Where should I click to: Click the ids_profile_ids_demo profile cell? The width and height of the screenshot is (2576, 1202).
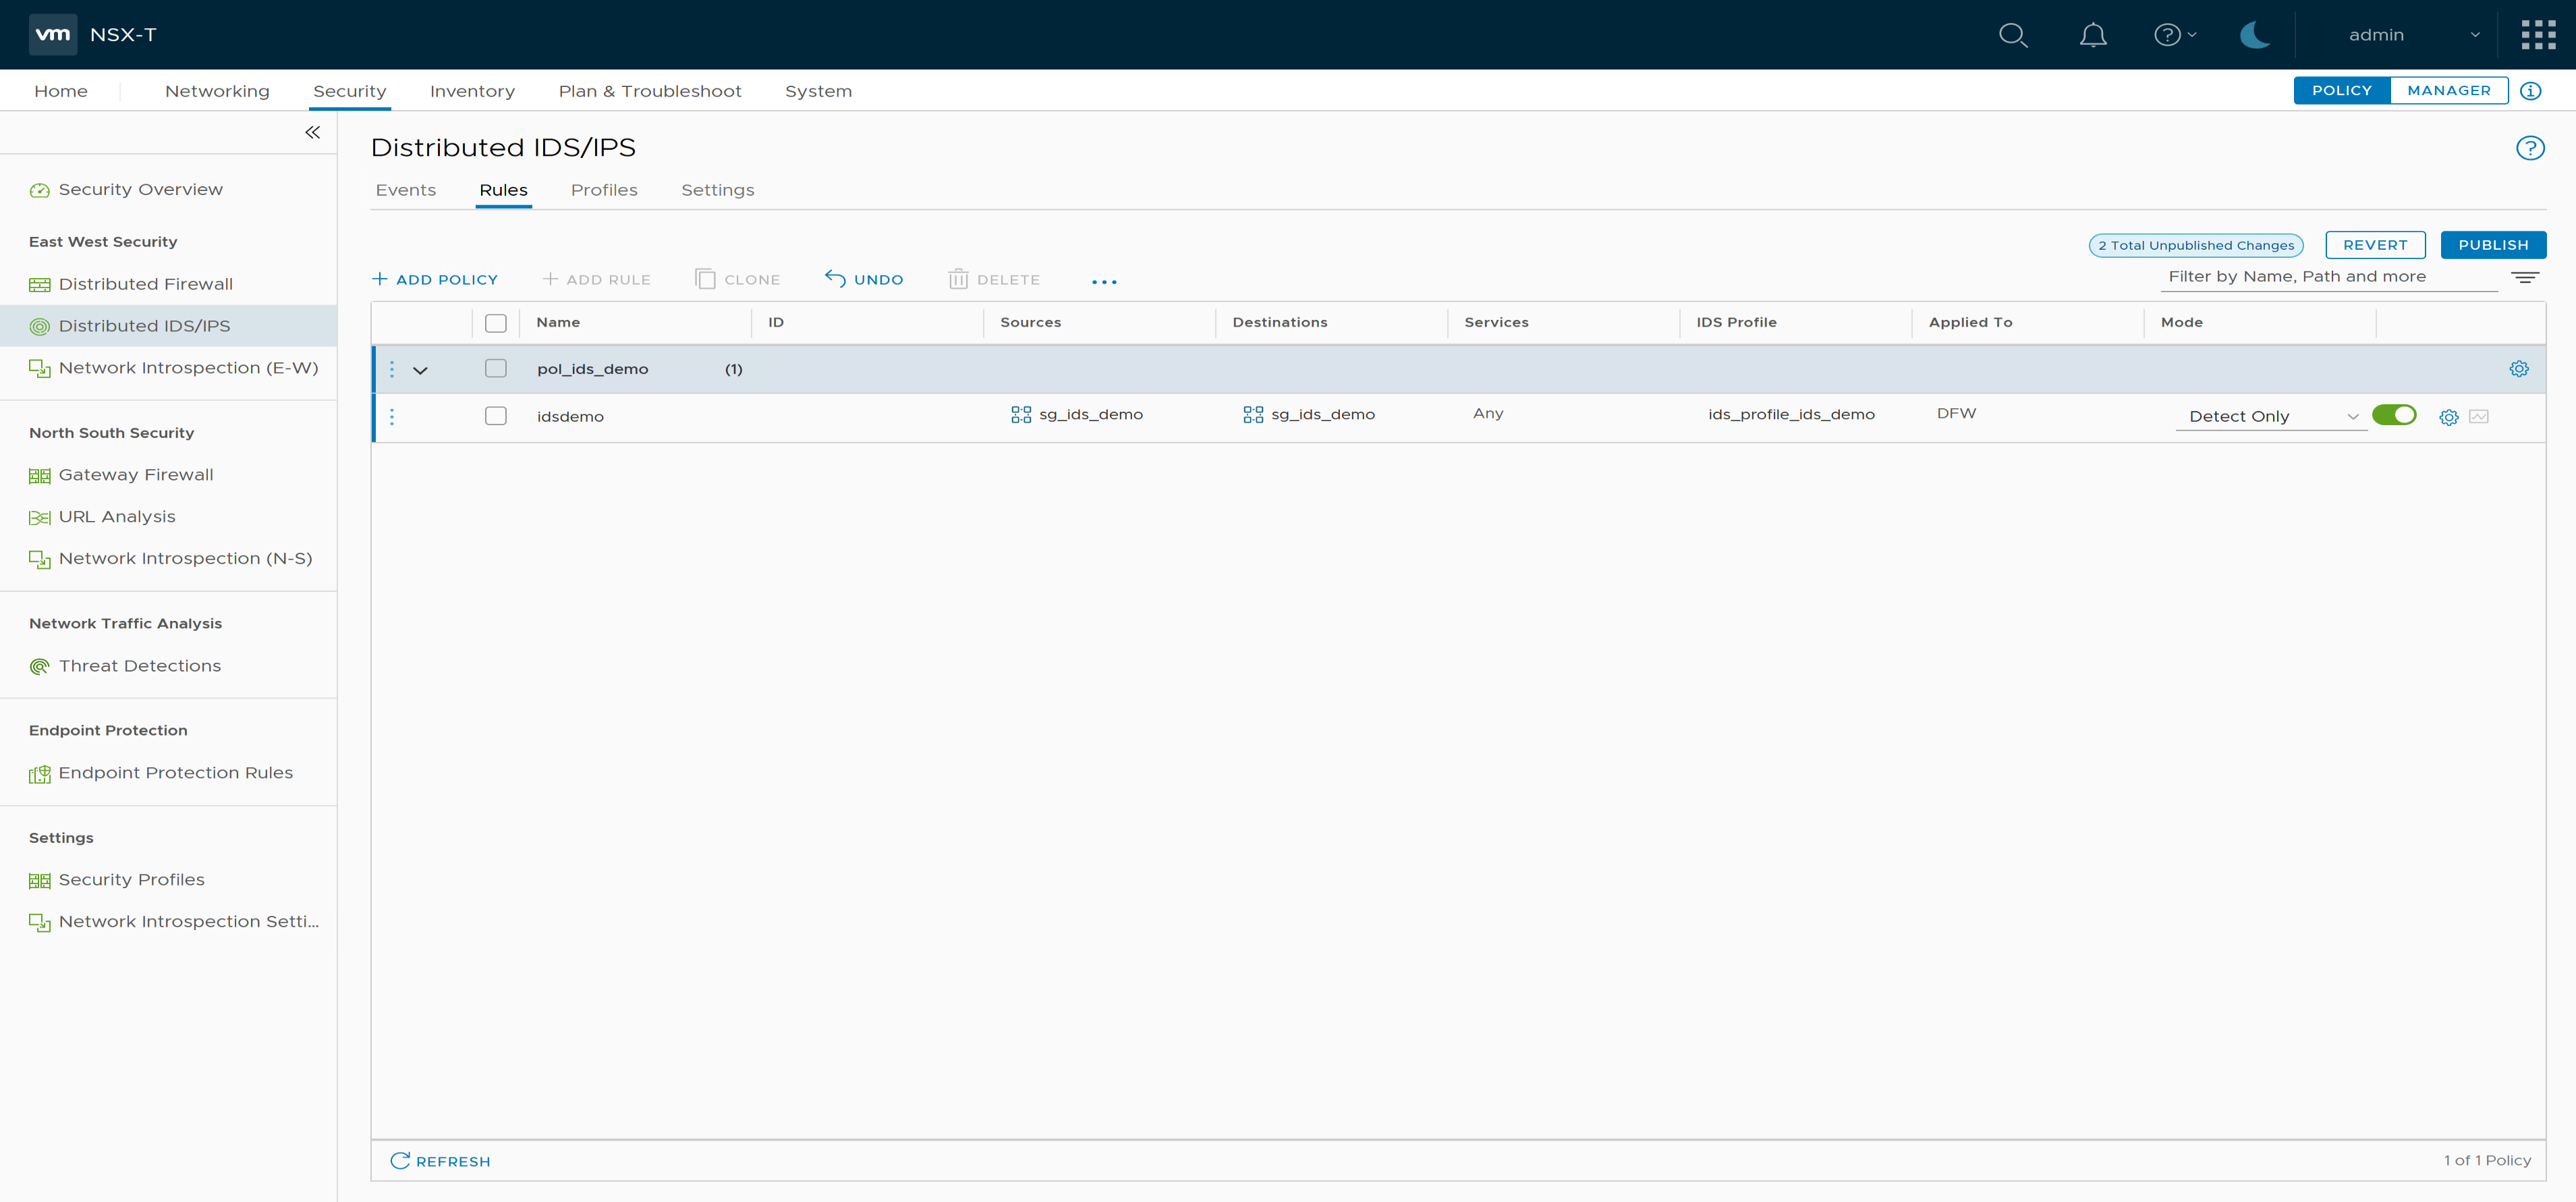(1791, 415)
